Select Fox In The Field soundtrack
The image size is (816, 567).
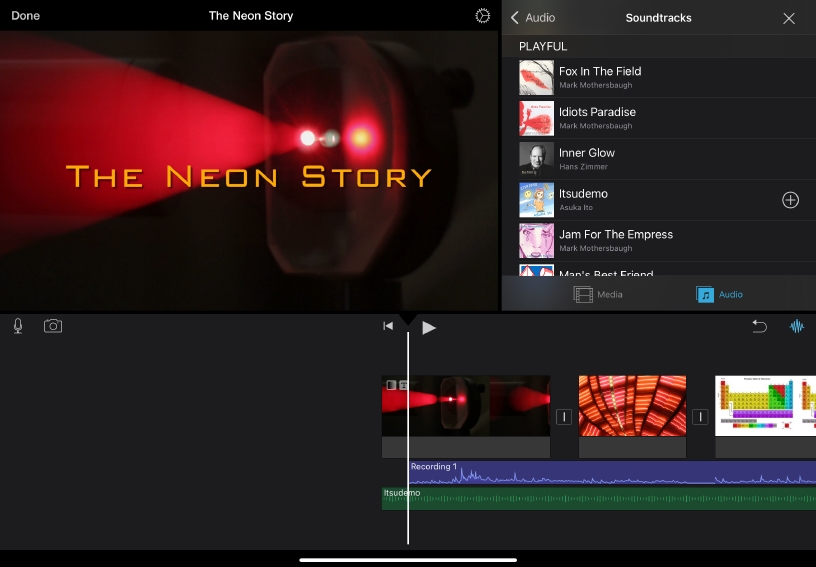(600, 78)
